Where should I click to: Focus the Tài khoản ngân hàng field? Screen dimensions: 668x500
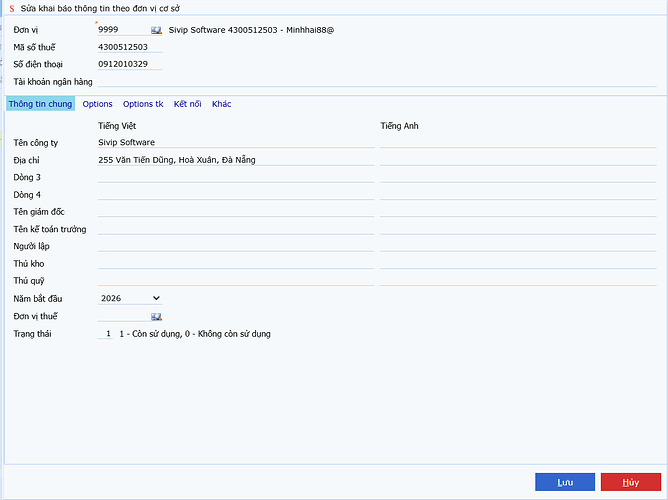377,81
